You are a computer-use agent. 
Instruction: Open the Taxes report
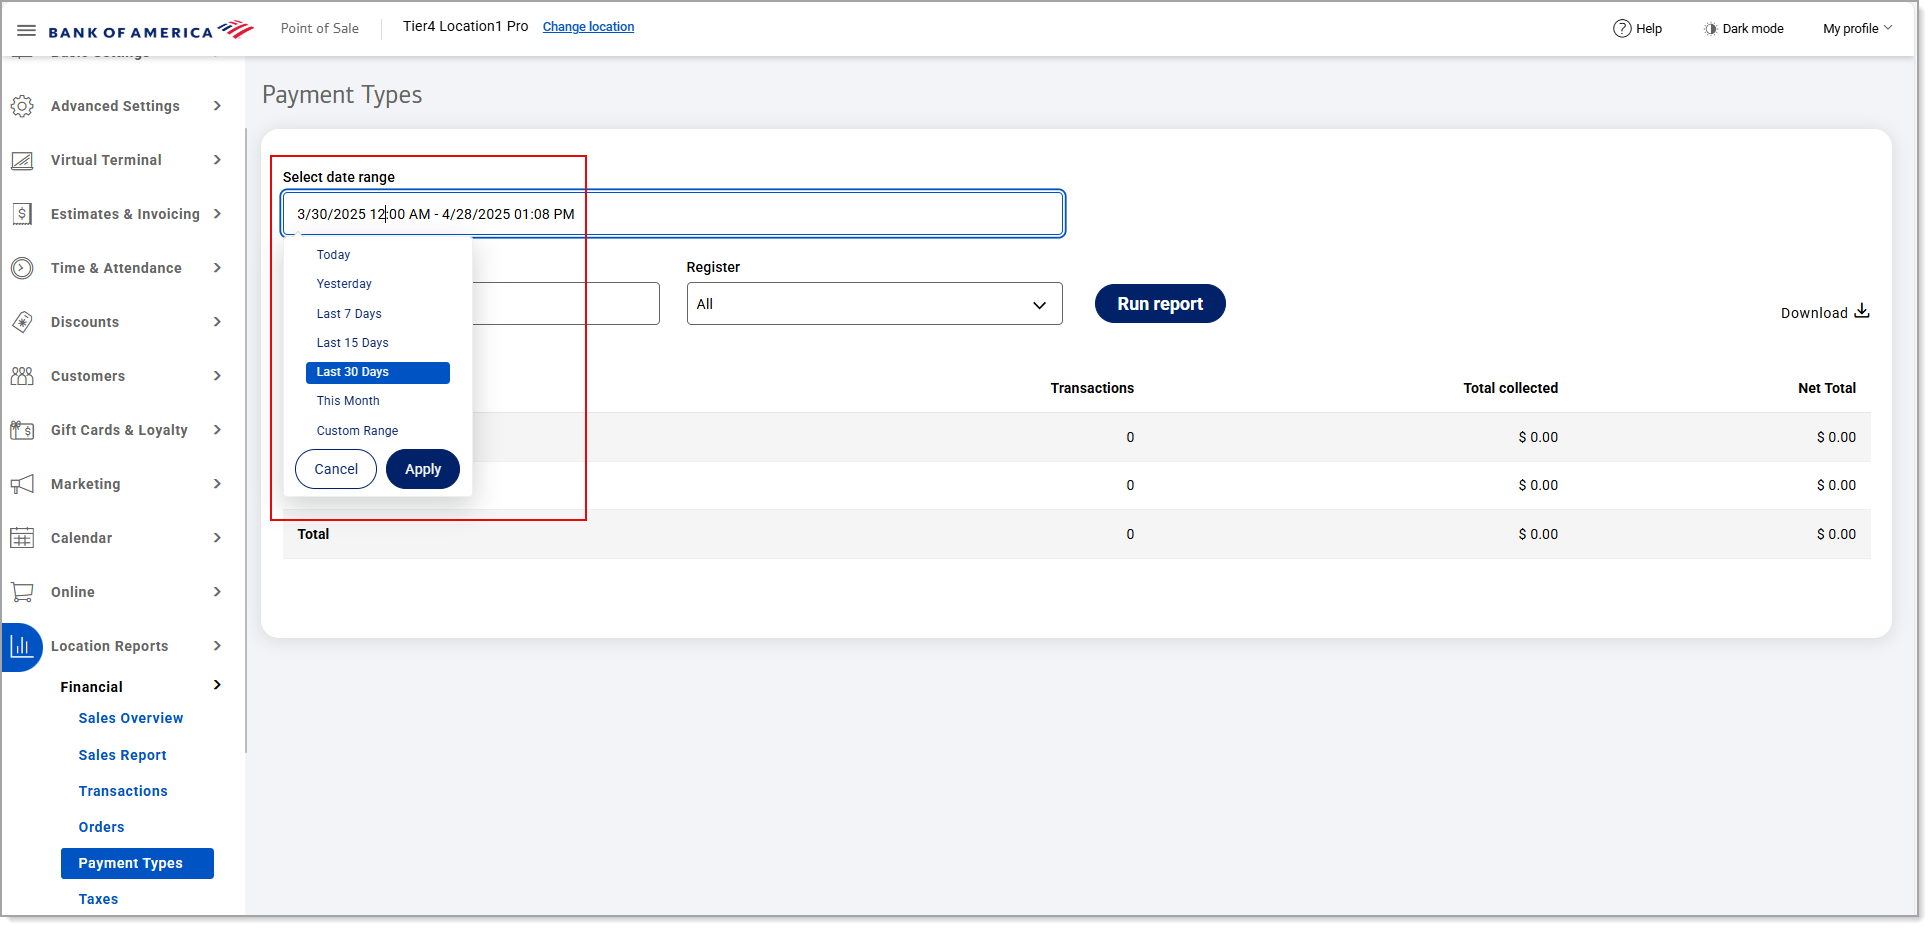point(98,899)
